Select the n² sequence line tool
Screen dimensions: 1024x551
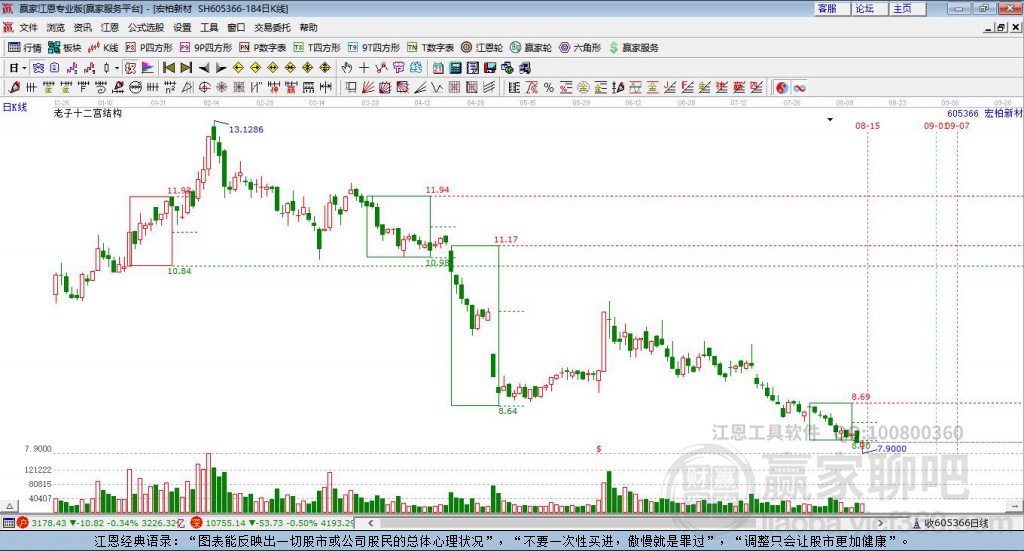(x=170, y=87)
